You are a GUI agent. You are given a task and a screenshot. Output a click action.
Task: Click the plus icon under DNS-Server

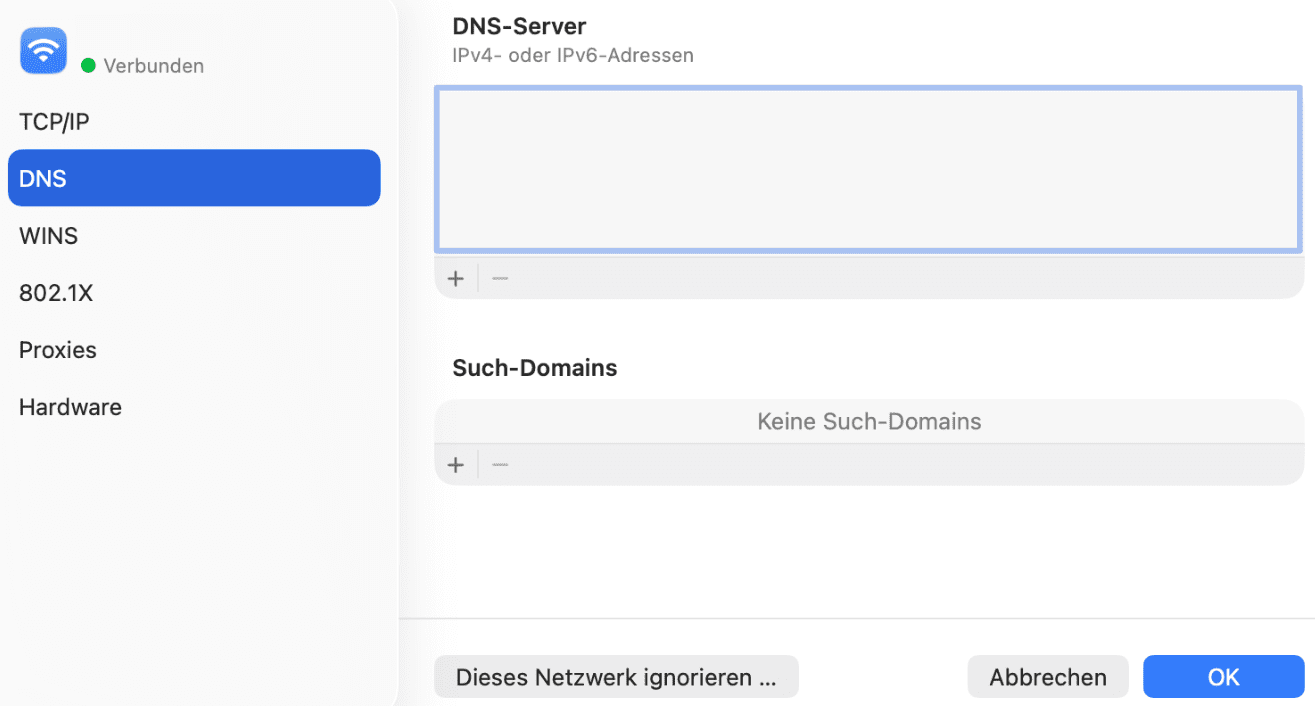[456, 278]
